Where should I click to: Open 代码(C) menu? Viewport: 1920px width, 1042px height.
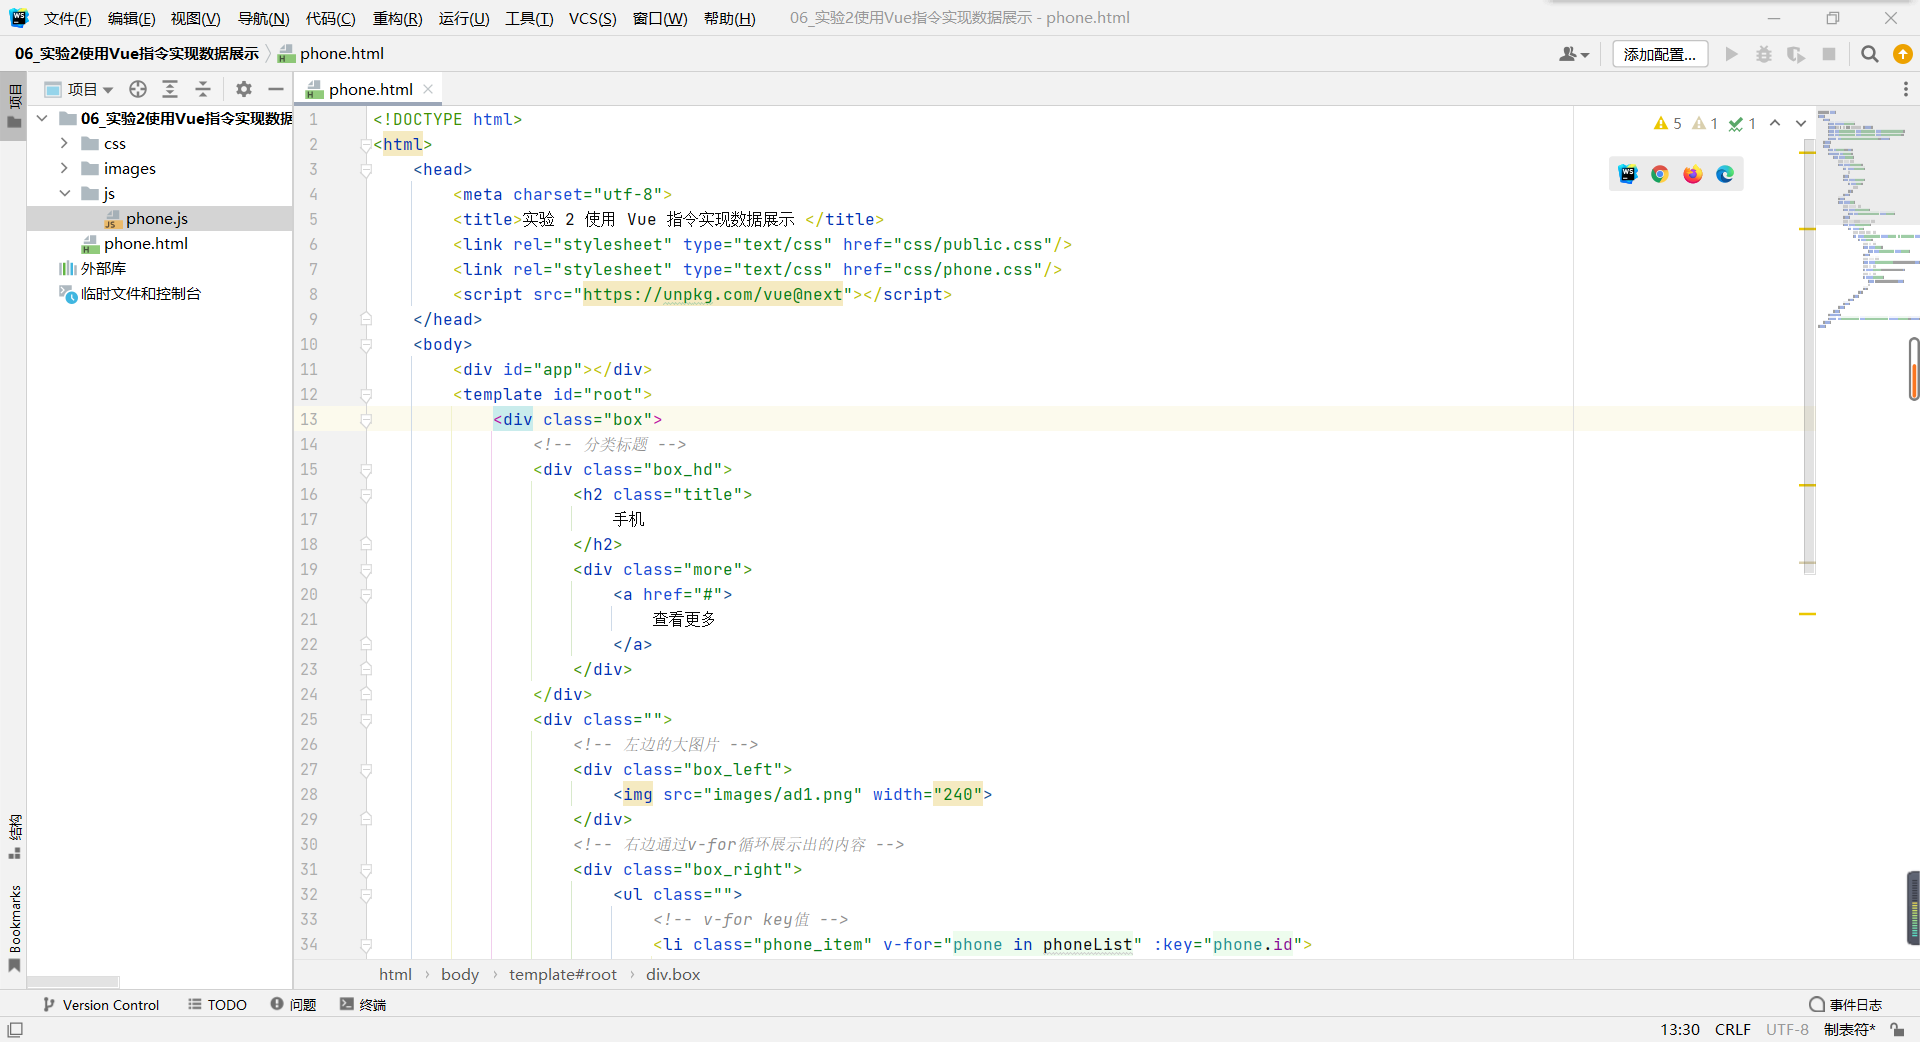click(x=330, y=18)
